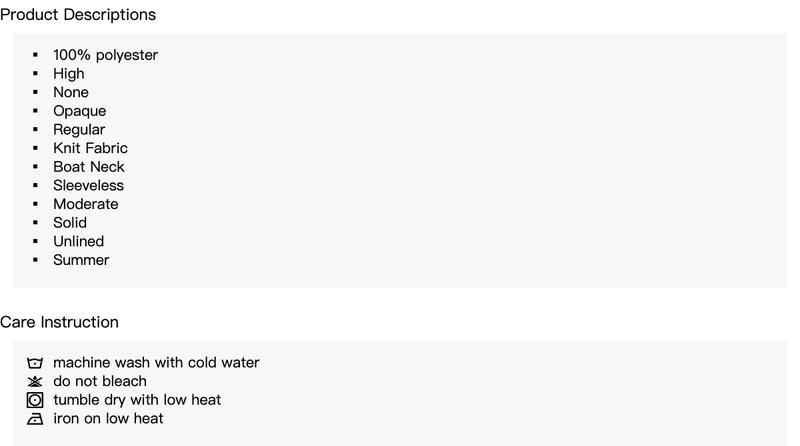Click 'machine wash with cold water' text
Screen dimensions: 800x446
click(156, 362)
